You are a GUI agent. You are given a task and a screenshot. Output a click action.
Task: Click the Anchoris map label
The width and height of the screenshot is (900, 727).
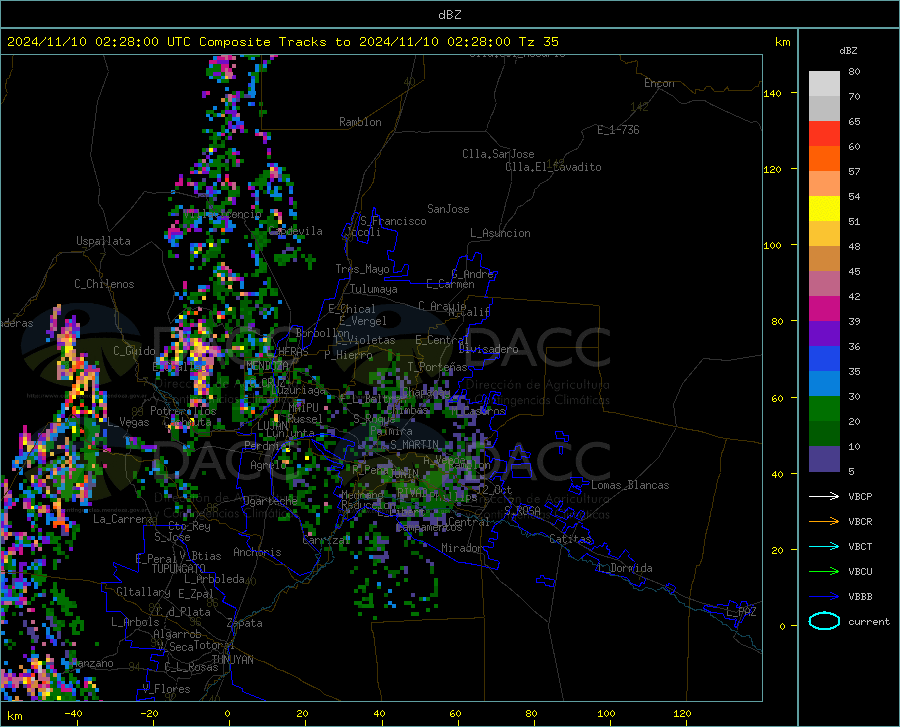tap(257, 552)
